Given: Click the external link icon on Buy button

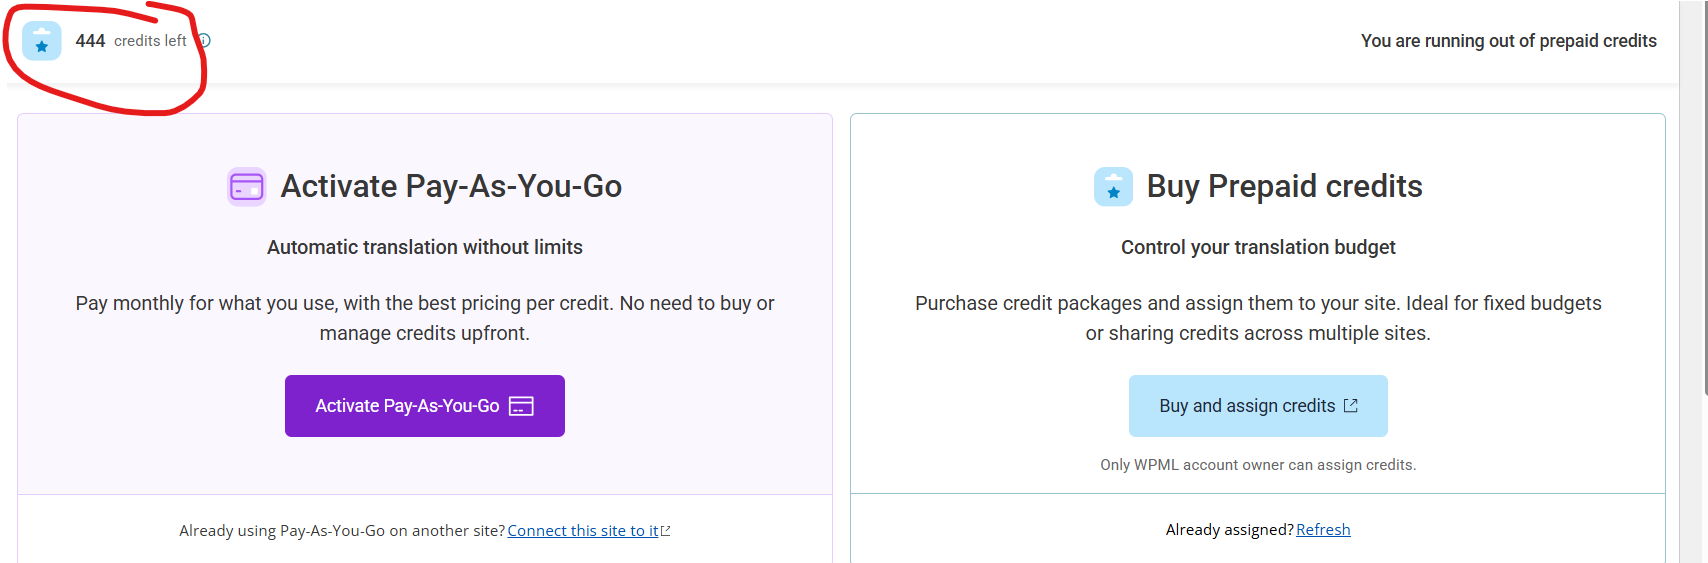Looking at the screenshot, I should pos(1351,405).
